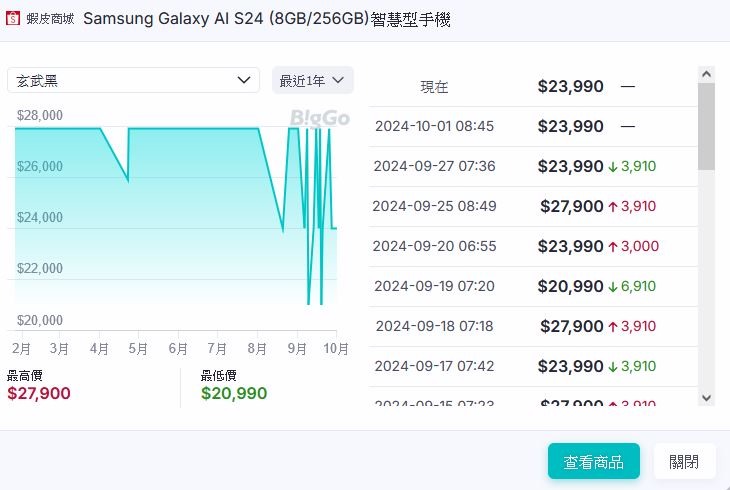Image resolution: width=730 pixels, height=490 pixels.
Task: Click the Shopee store logo icon
Action: tap(13, 19)
